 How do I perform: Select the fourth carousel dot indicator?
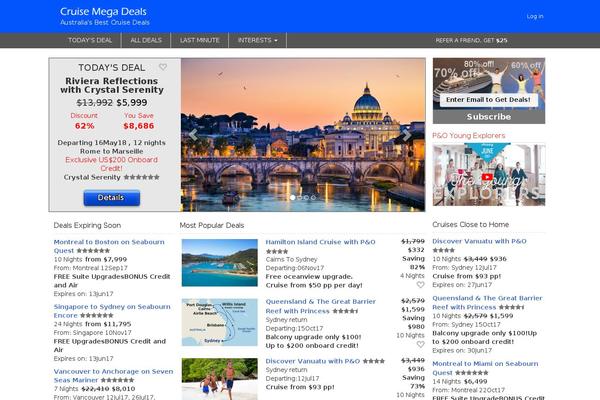coord(313,198)
